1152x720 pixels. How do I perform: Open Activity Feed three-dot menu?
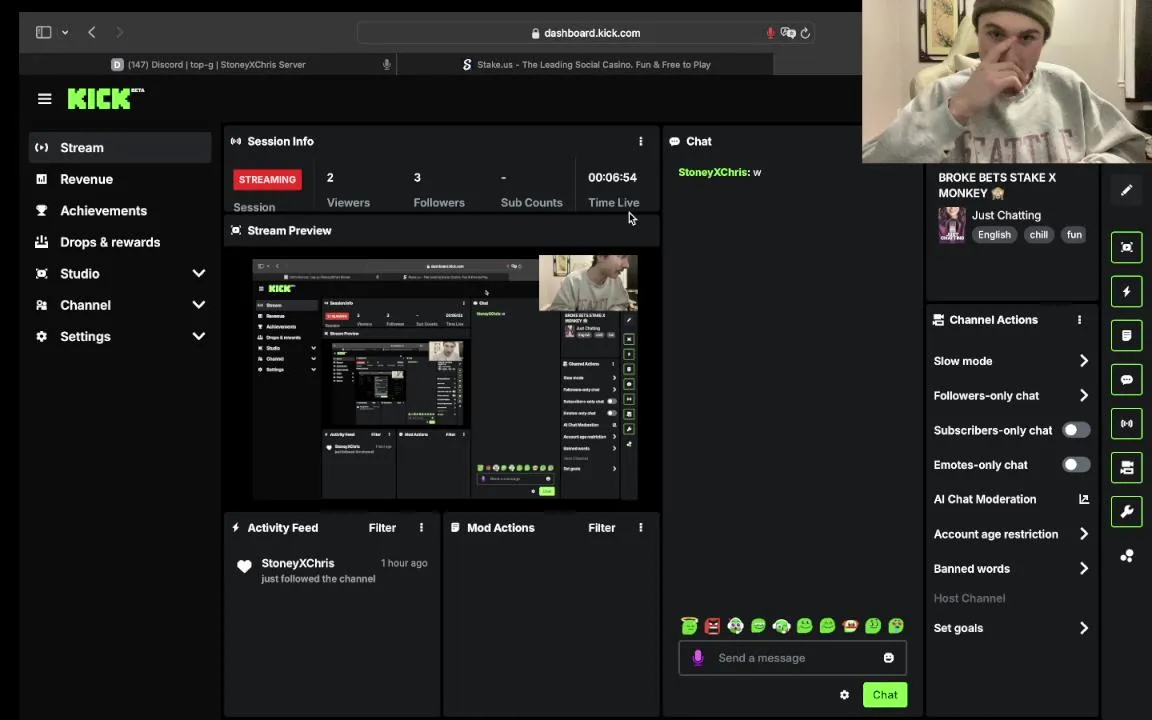pyautogui.click(x=421, y=528)
